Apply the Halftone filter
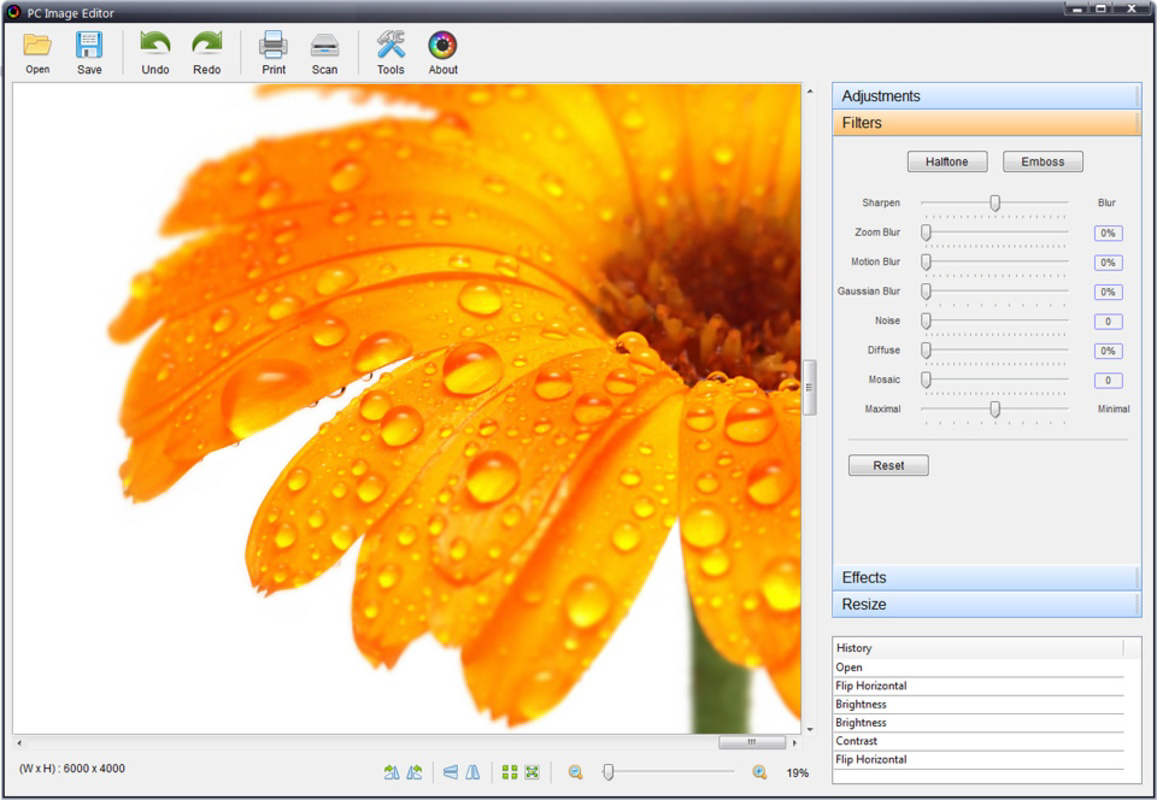This screenshot has width=1157, height=800. point(946,162)
